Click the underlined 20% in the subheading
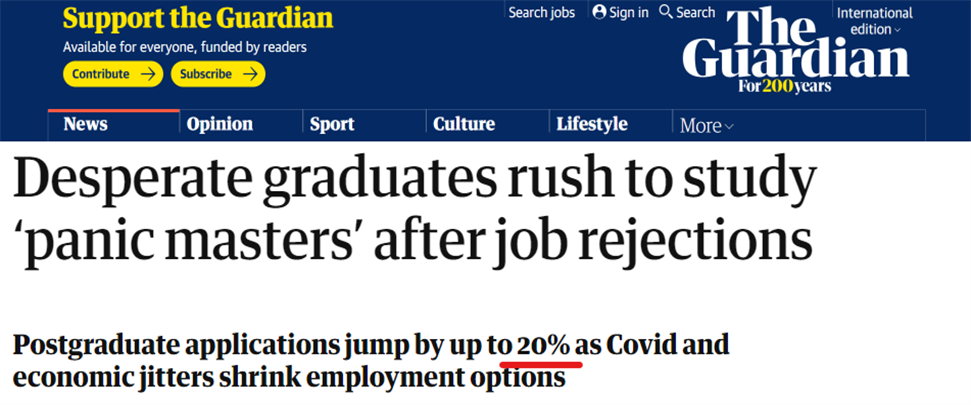 coord(544,347)
